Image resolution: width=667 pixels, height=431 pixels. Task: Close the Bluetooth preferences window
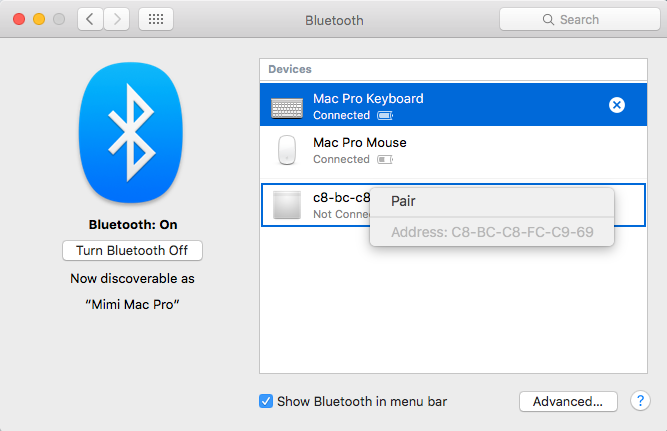19,19
